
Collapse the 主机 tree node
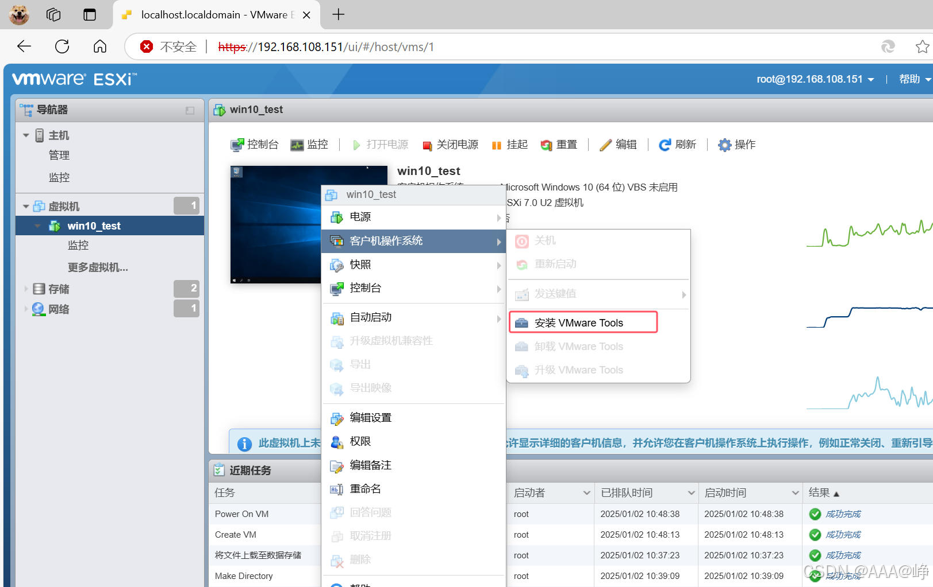click(x=26, y=136)
